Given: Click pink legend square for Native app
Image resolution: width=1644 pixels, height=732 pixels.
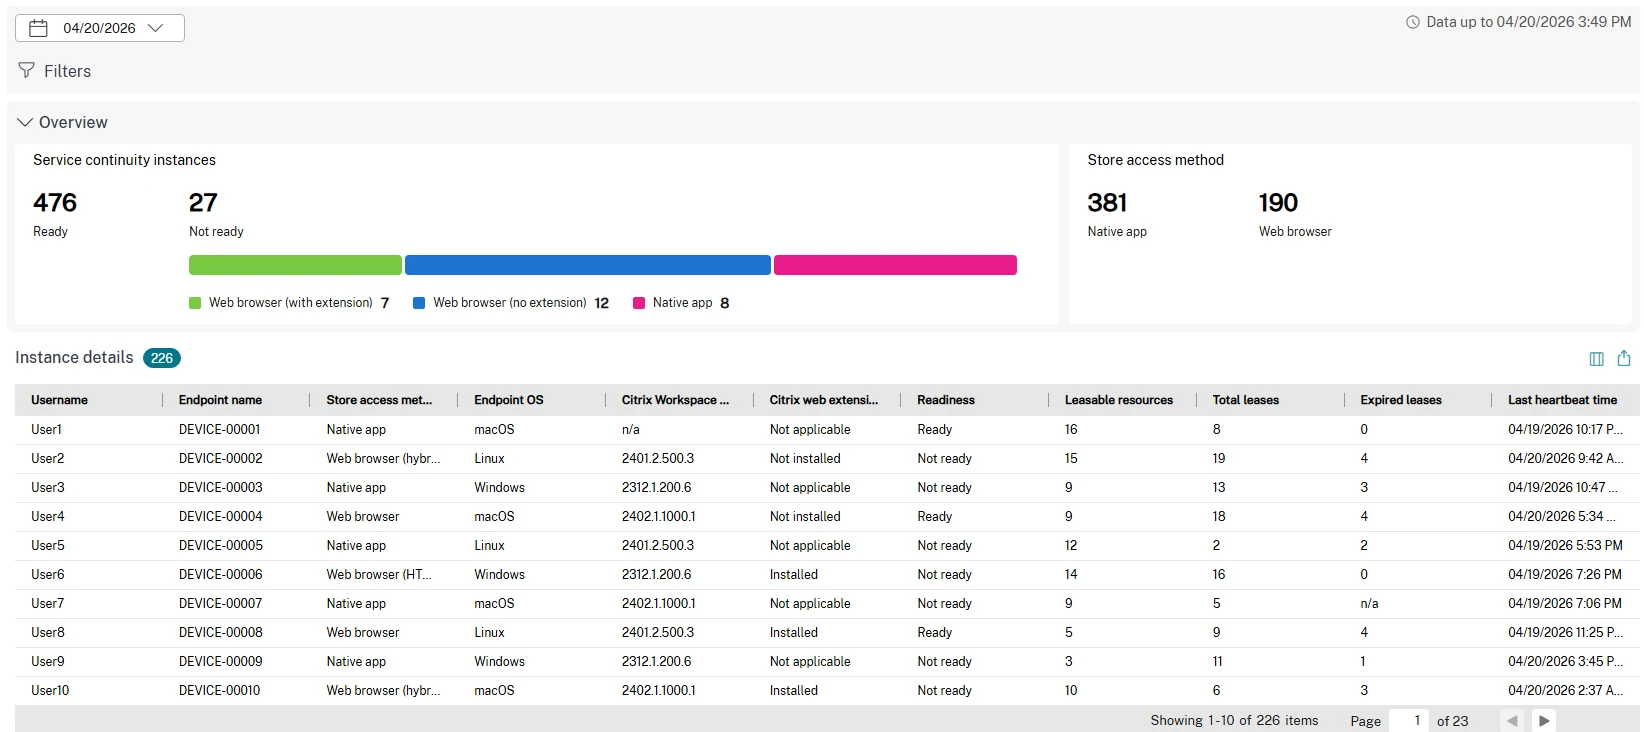Looking at the screenshot, I should tap(639, 303).
